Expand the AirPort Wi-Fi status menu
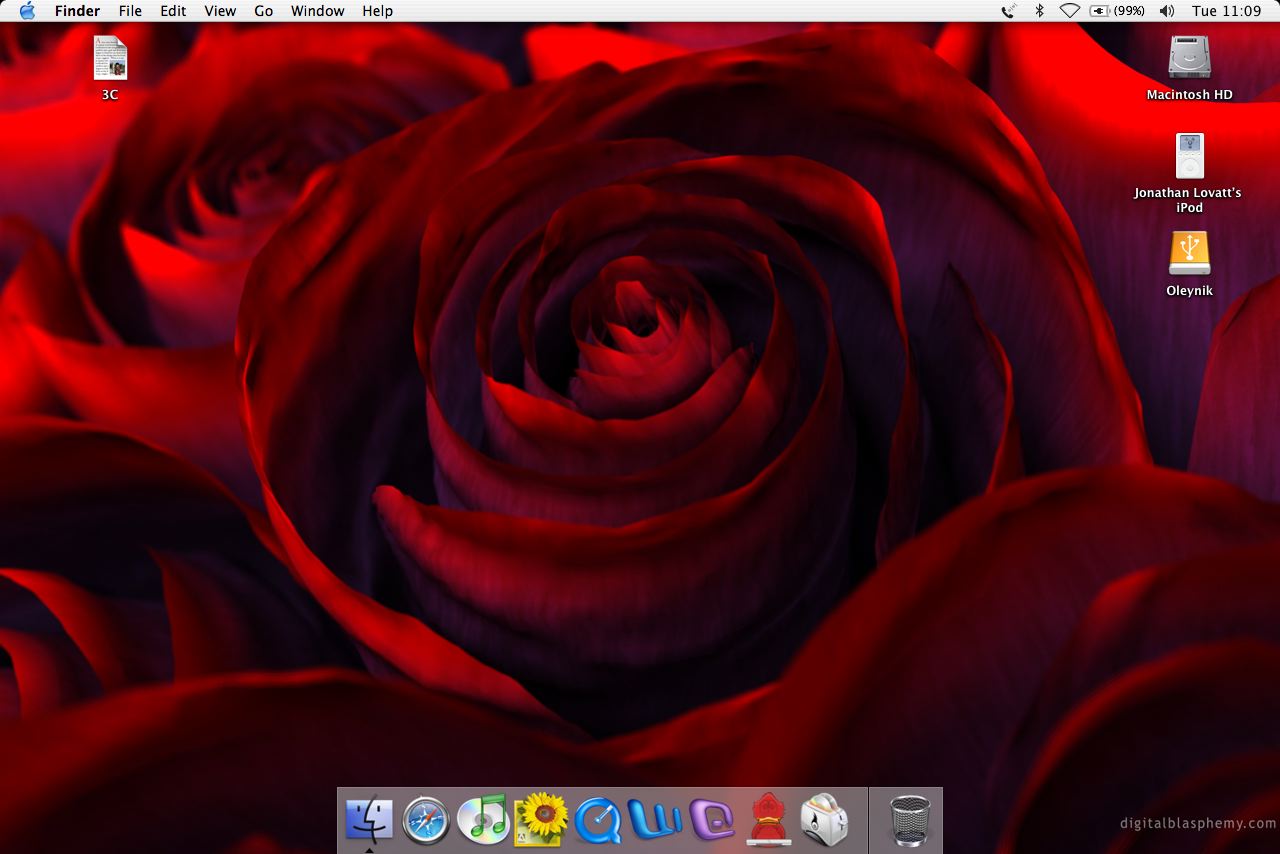 1069,11
